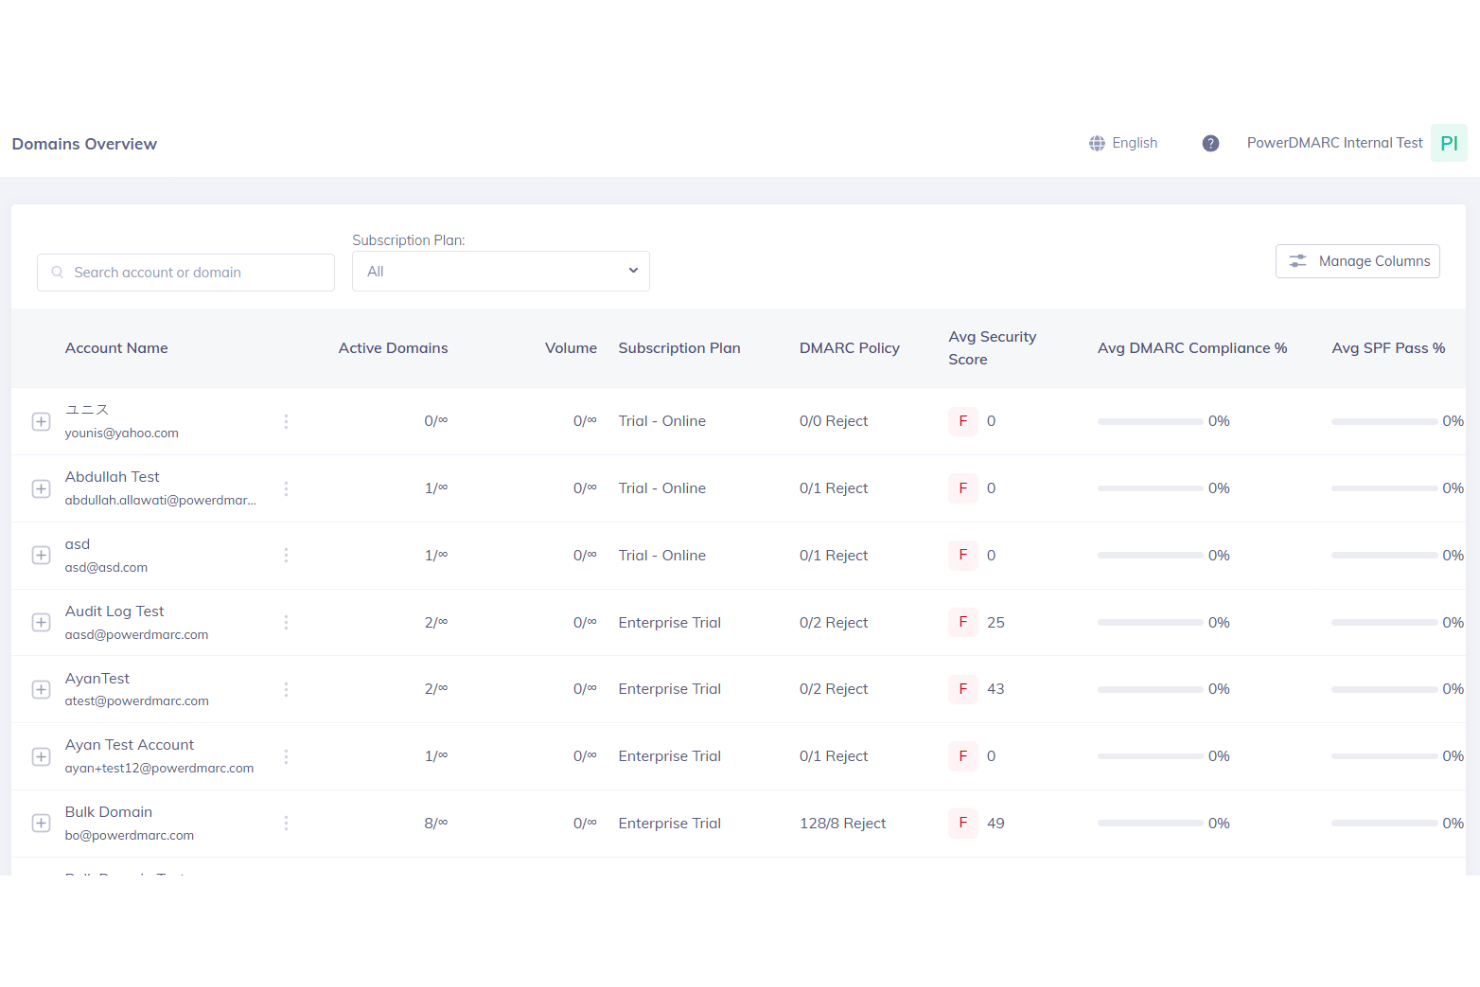Screen dimensions: 1480x987
Task: Expand the asd account row
Action: click(41, 555)
